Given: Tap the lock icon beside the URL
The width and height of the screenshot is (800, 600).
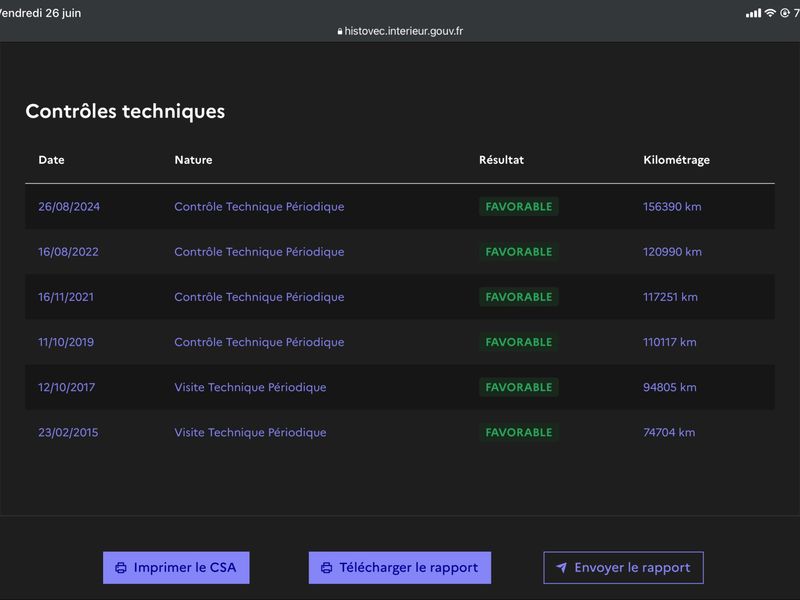Looking at the screenshot, I should pyautogui.click(x=340, y=31).
